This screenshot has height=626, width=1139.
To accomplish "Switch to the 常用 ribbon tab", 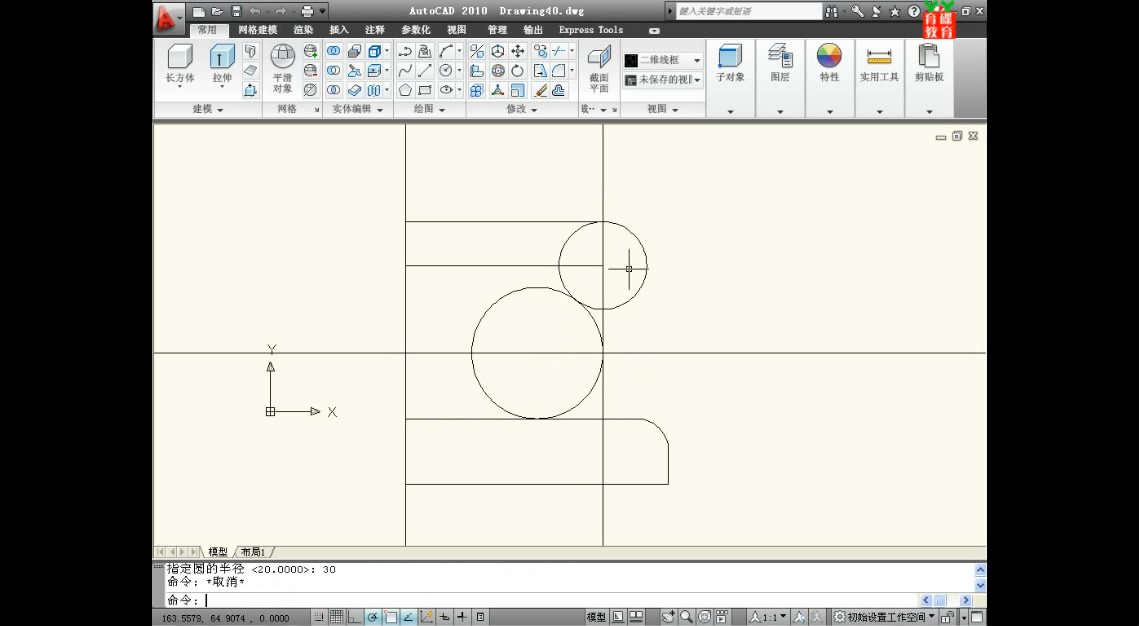I will pyautogui.click(x=207, y=30).
